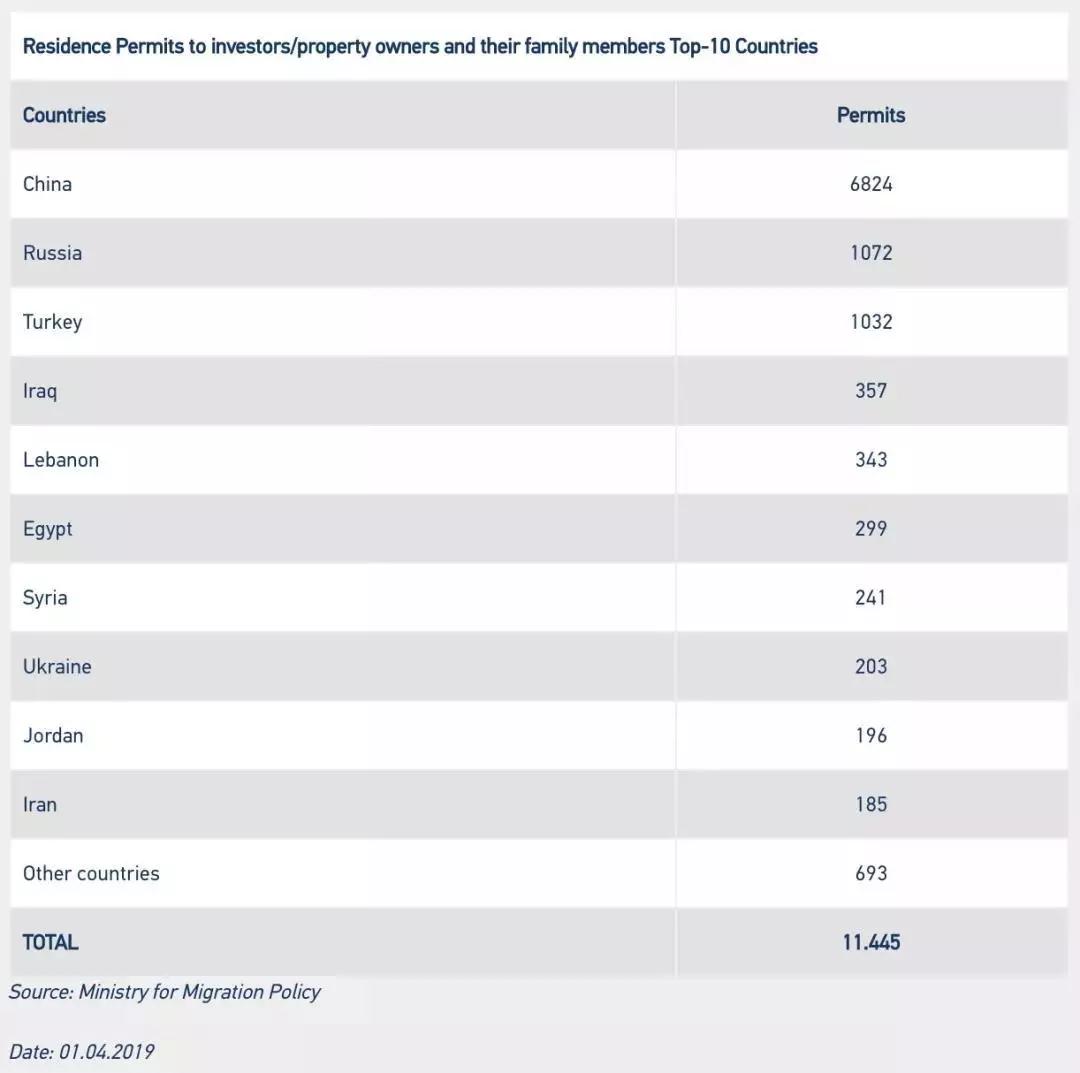This screenshot has height=1073, width=1080.
Task: Click China's permit count 6824
Action: pos(870,184)
